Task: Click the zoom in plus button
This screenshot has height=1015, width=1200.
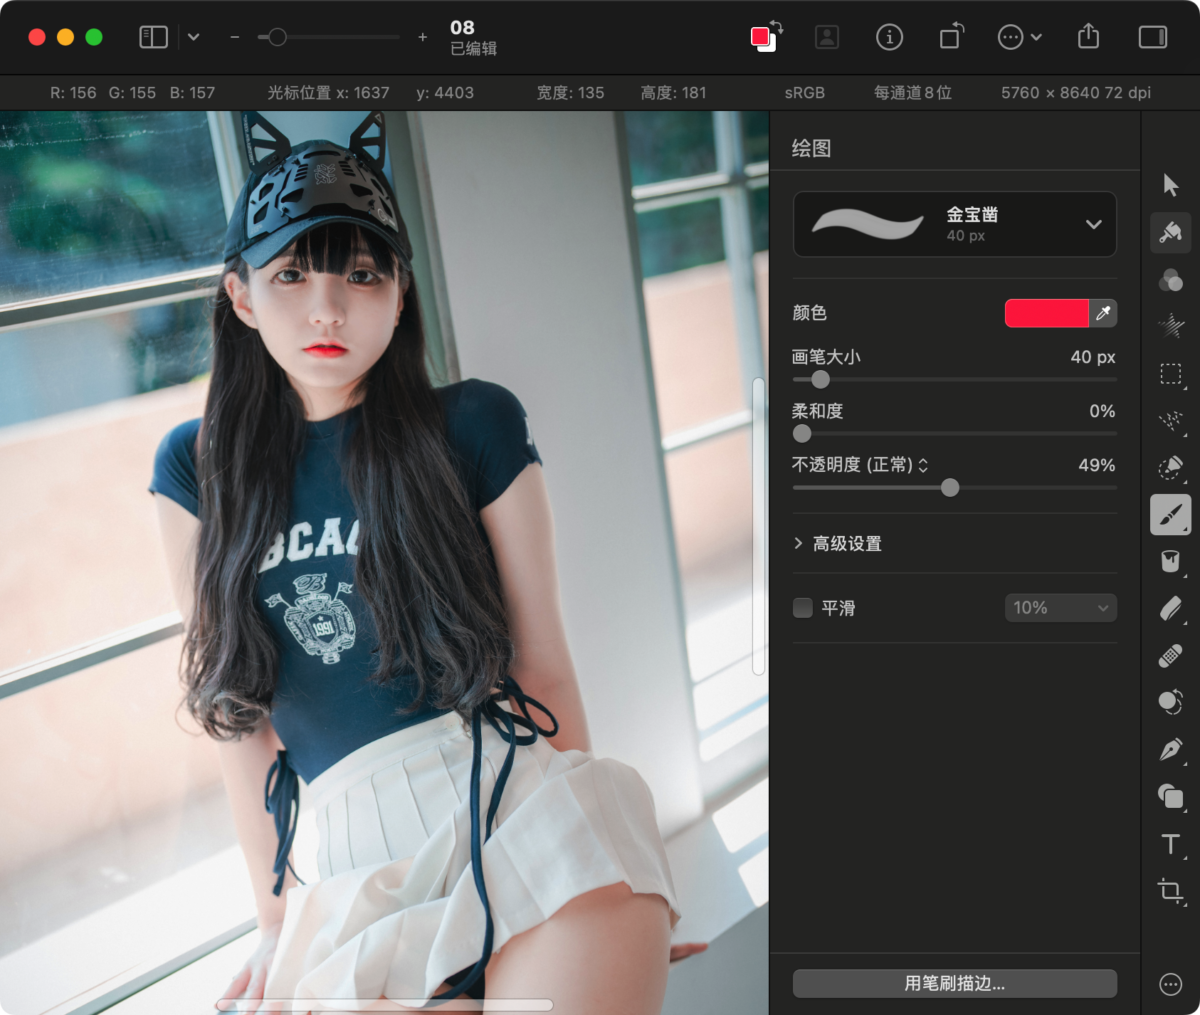Action: pyautogui.click(x=423, y=37)
